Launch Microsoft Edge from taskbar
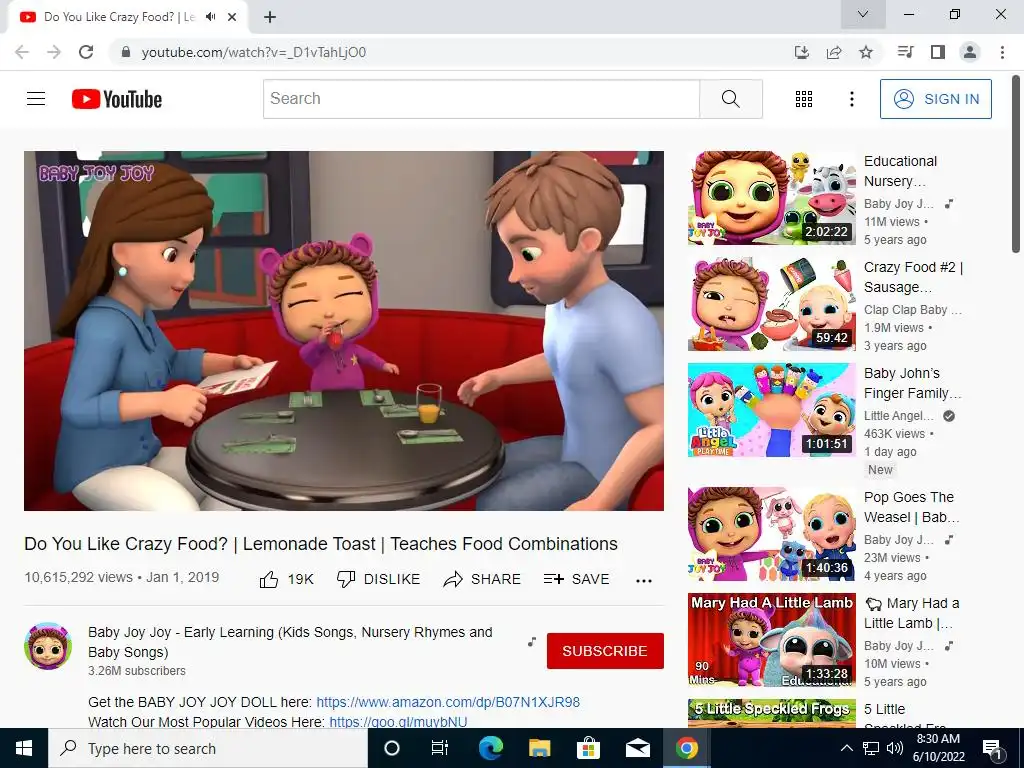The image size is (1024, 768). coord(490,748)
